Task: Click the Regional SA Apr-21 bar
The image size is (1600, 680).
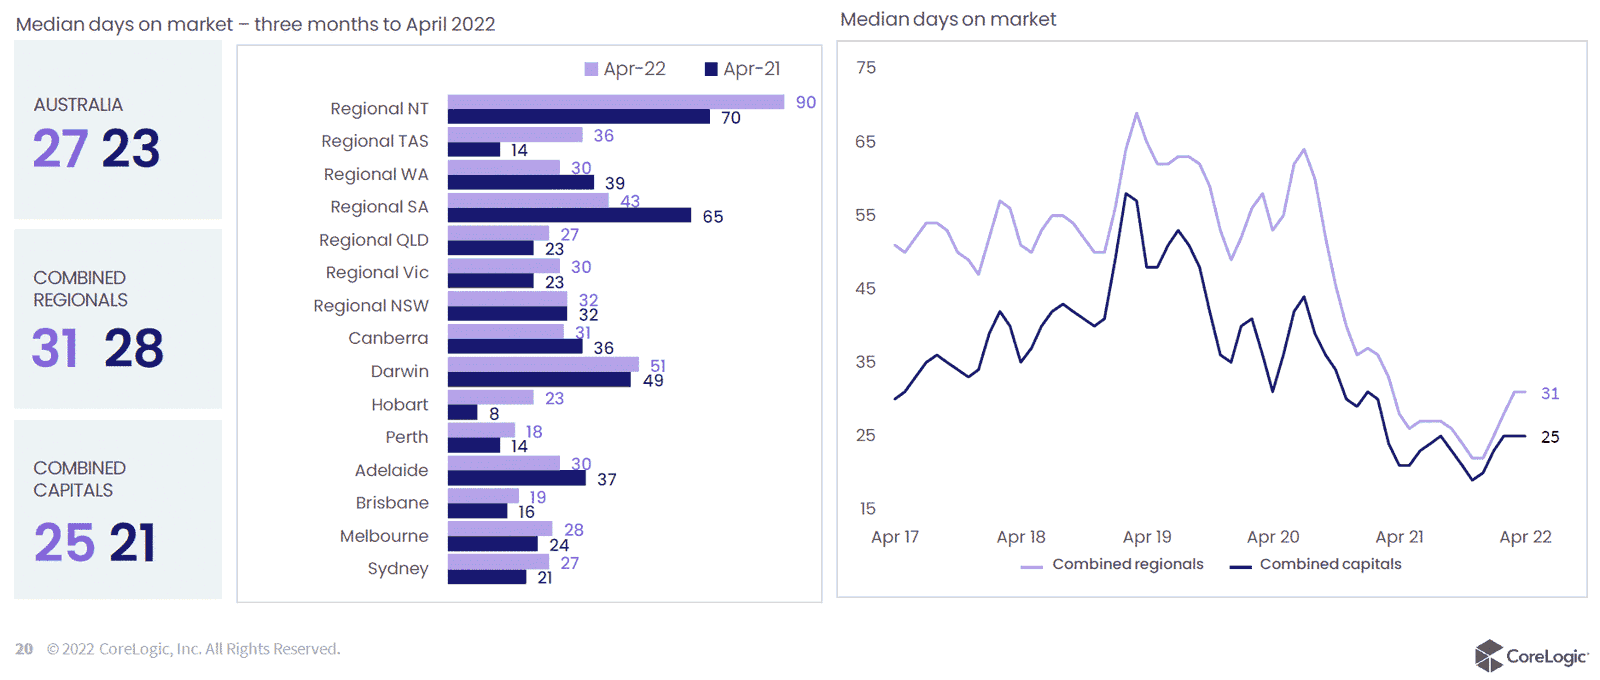Action: (x=569, y=215)
